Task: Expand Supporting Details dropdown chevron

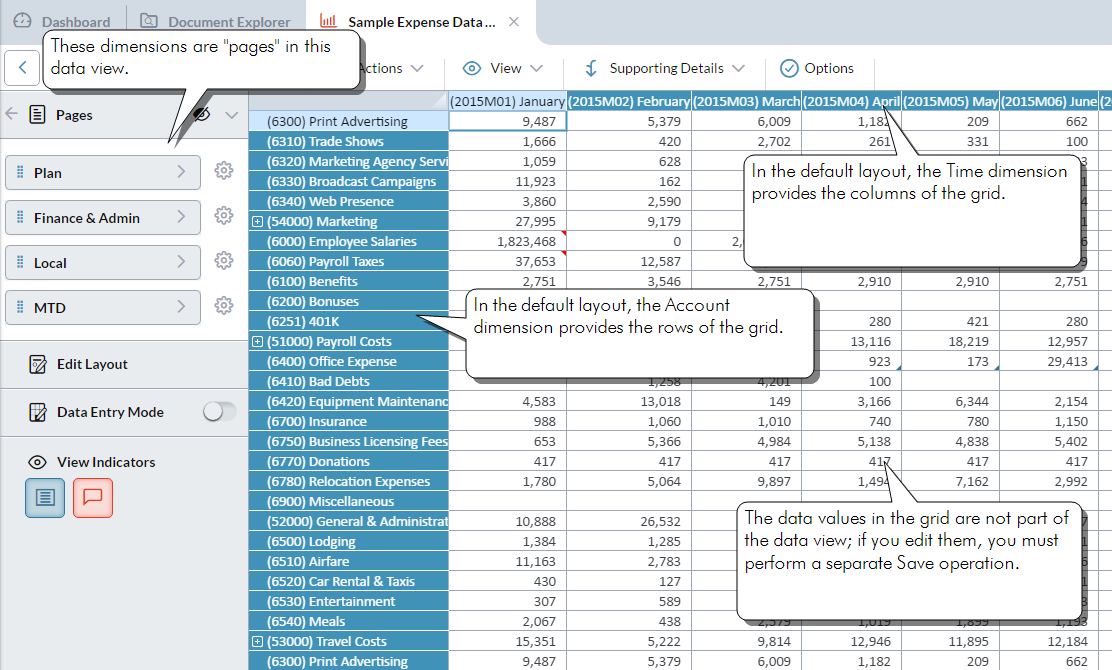Action: click(738, 68)
